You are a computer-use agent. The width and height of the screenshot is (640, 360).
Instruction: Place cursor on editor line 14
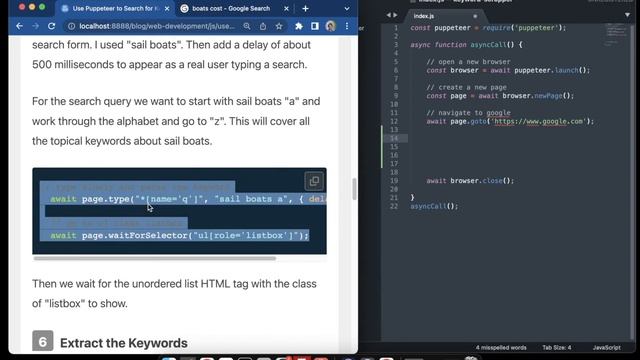pos(518,138)
